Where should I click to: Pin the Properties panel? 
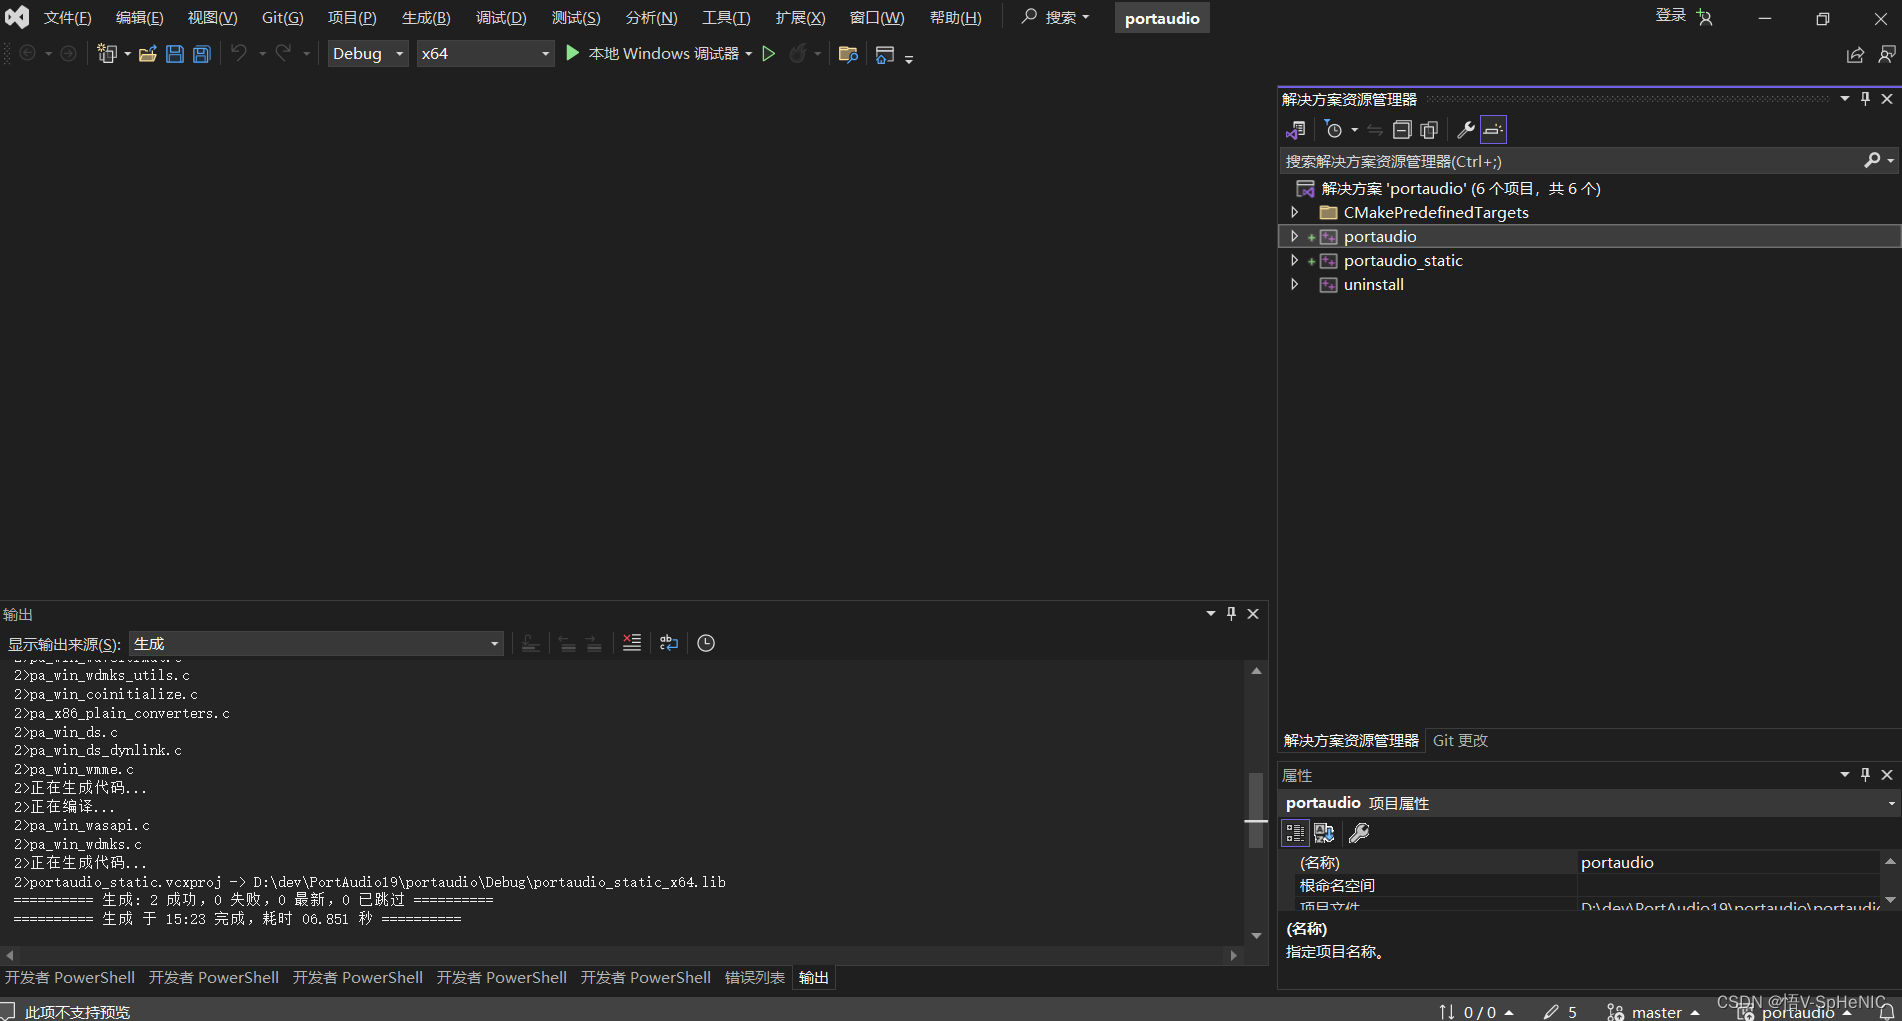[1865, 775]
